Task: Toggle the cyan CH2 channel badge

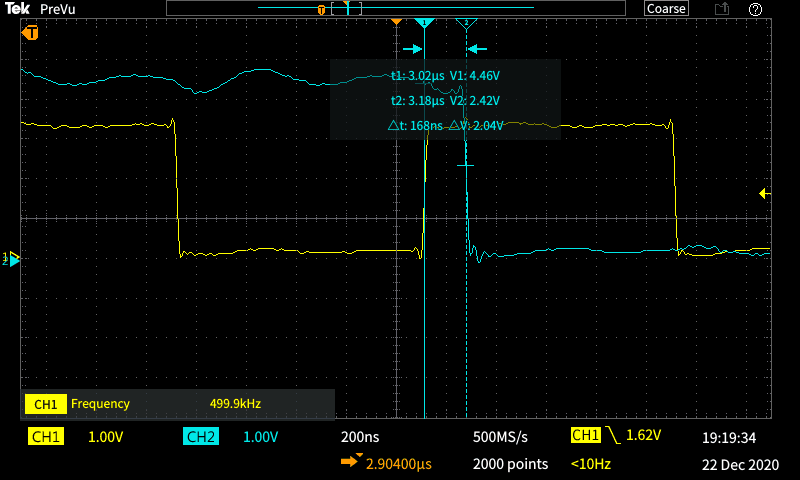Action: click(x=201, y=437)
